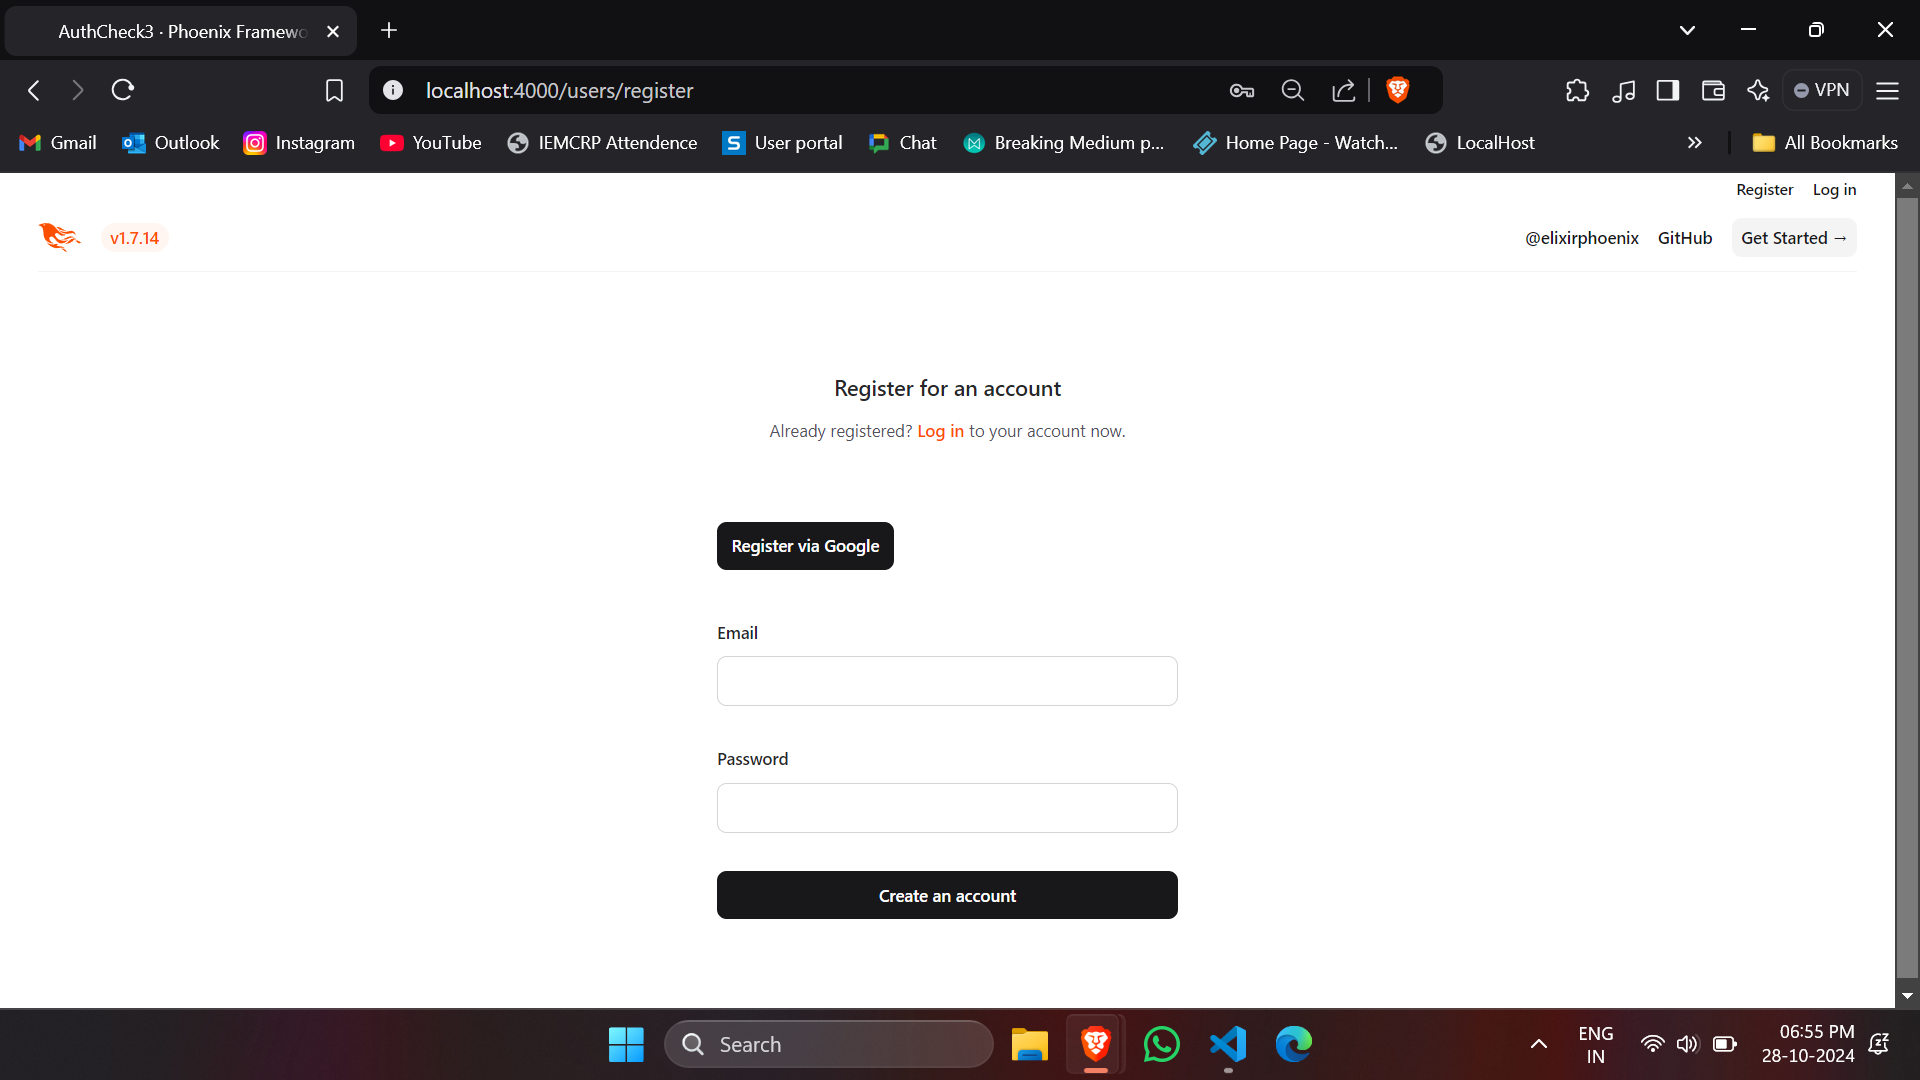Click the WhatsApp icon in taskbar
The width and height of the screenshot is (1920, 1080).
pos(1162,1044)
